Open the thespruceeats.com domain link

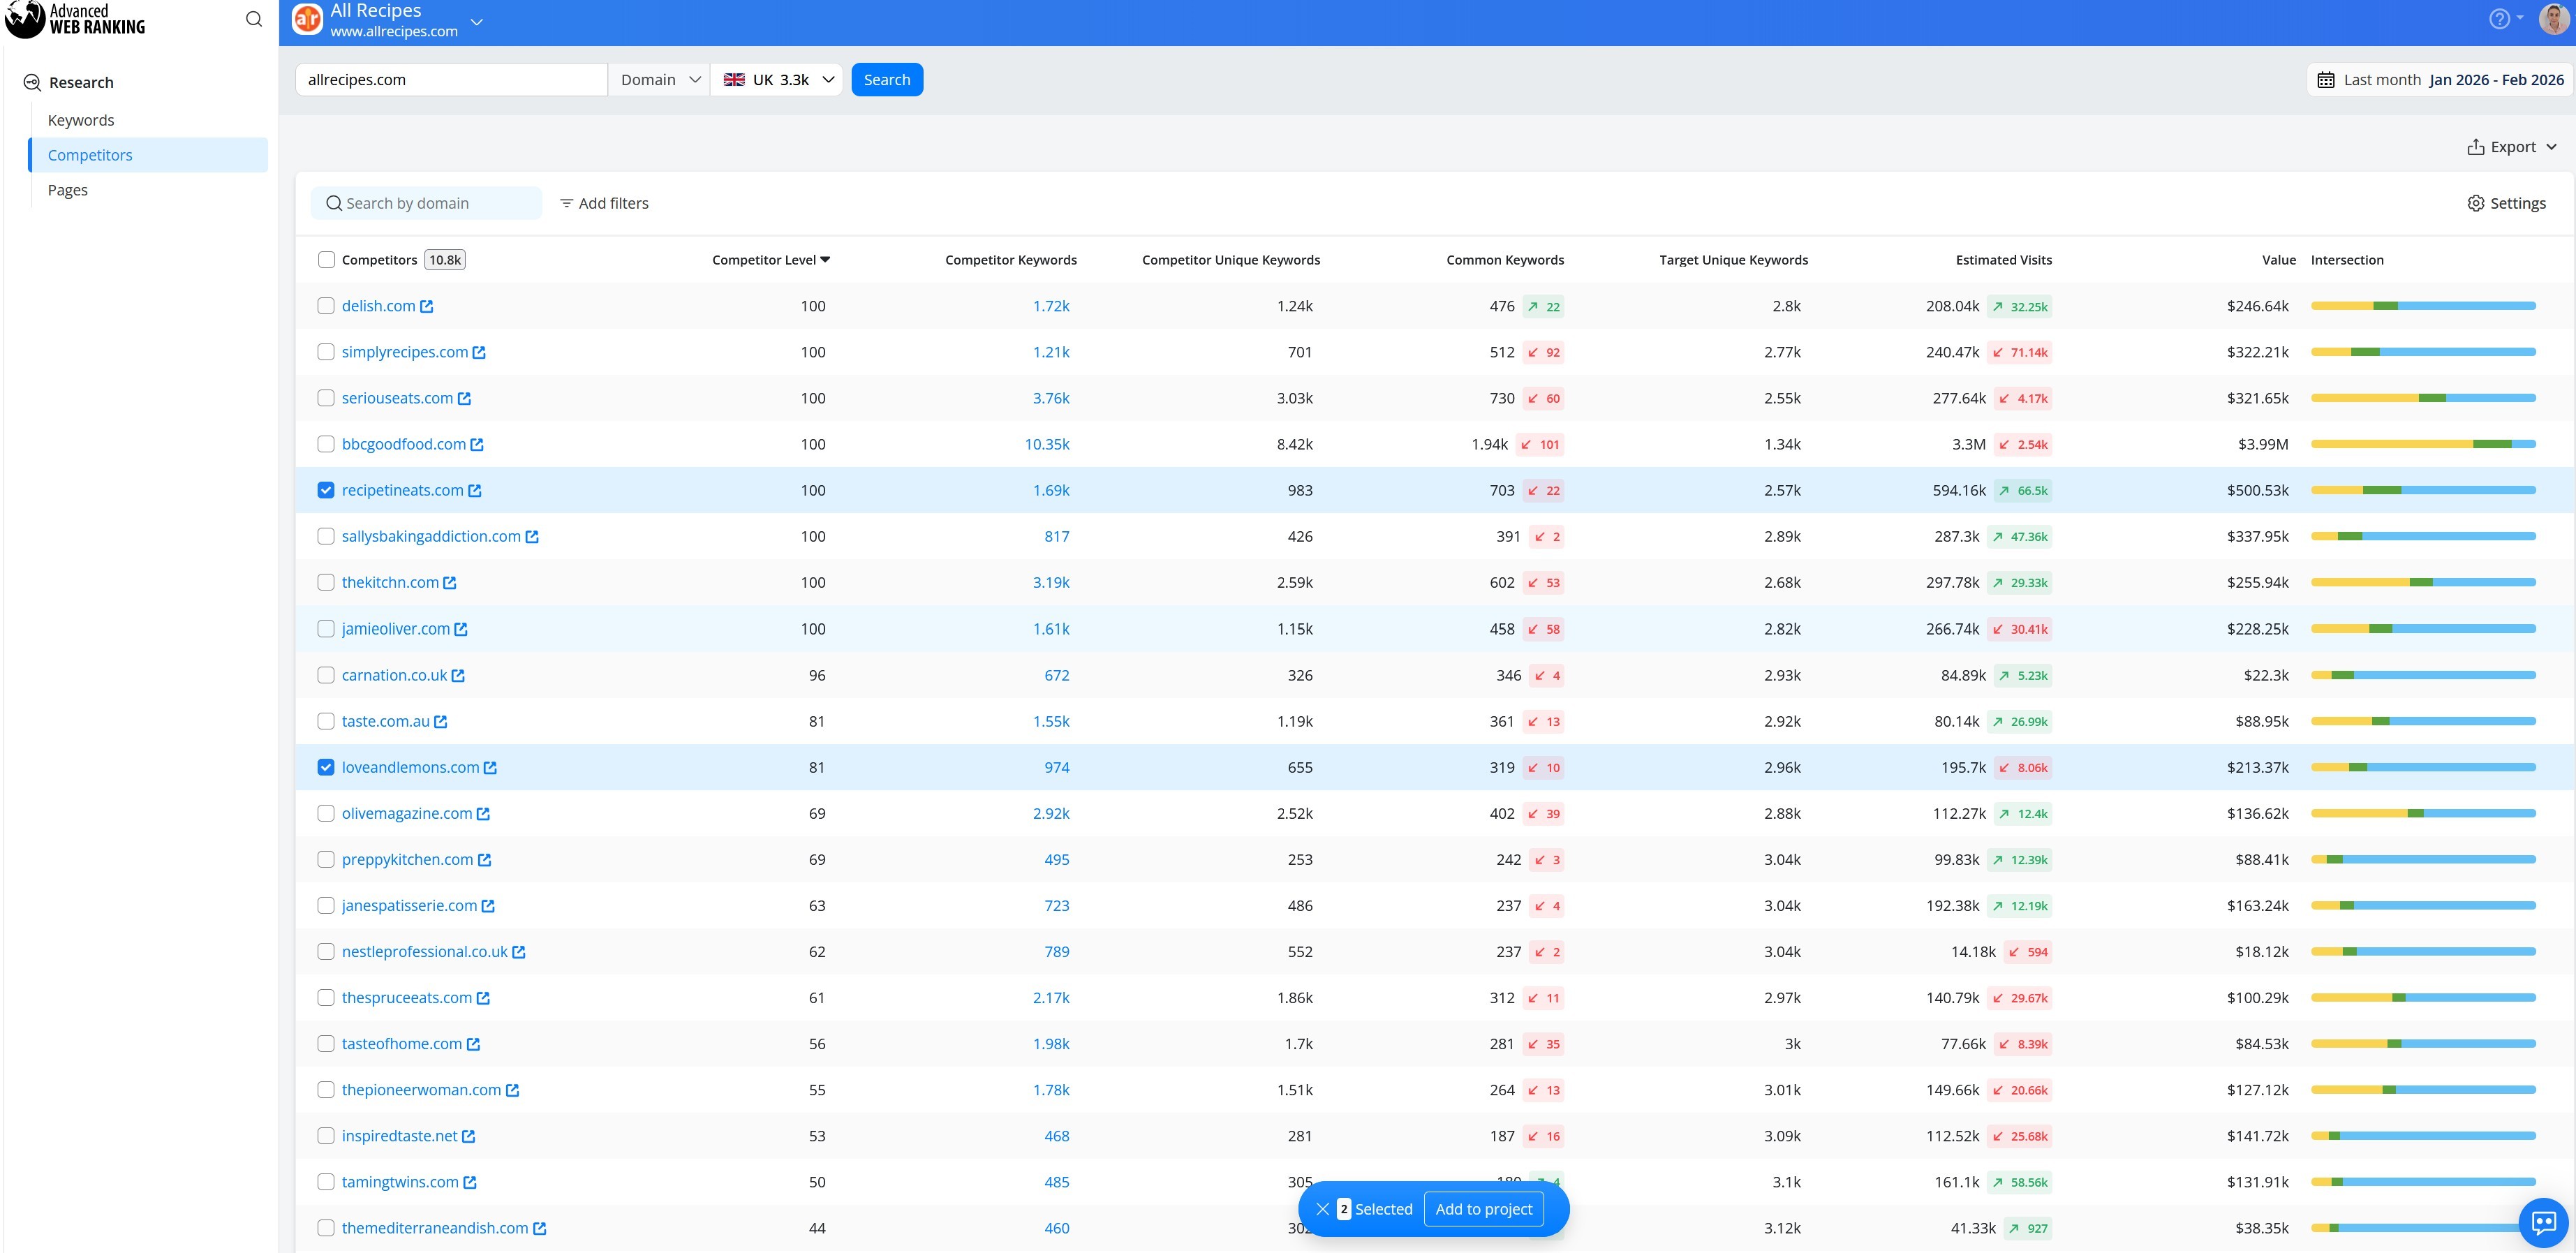tap(407, 998)
